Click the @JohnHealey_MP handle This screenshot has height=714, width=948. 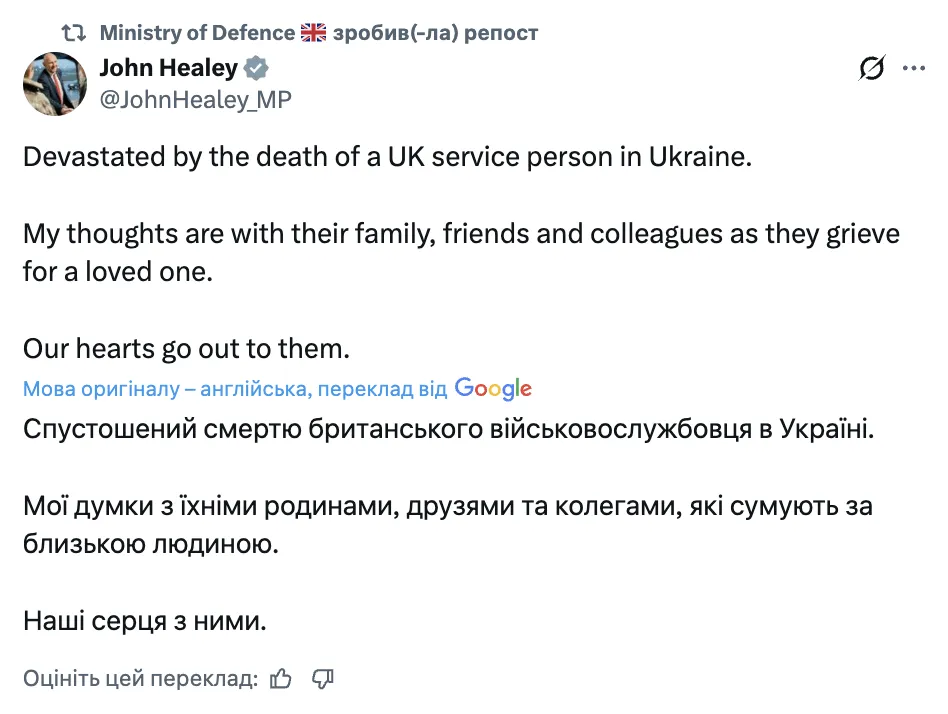197,99
